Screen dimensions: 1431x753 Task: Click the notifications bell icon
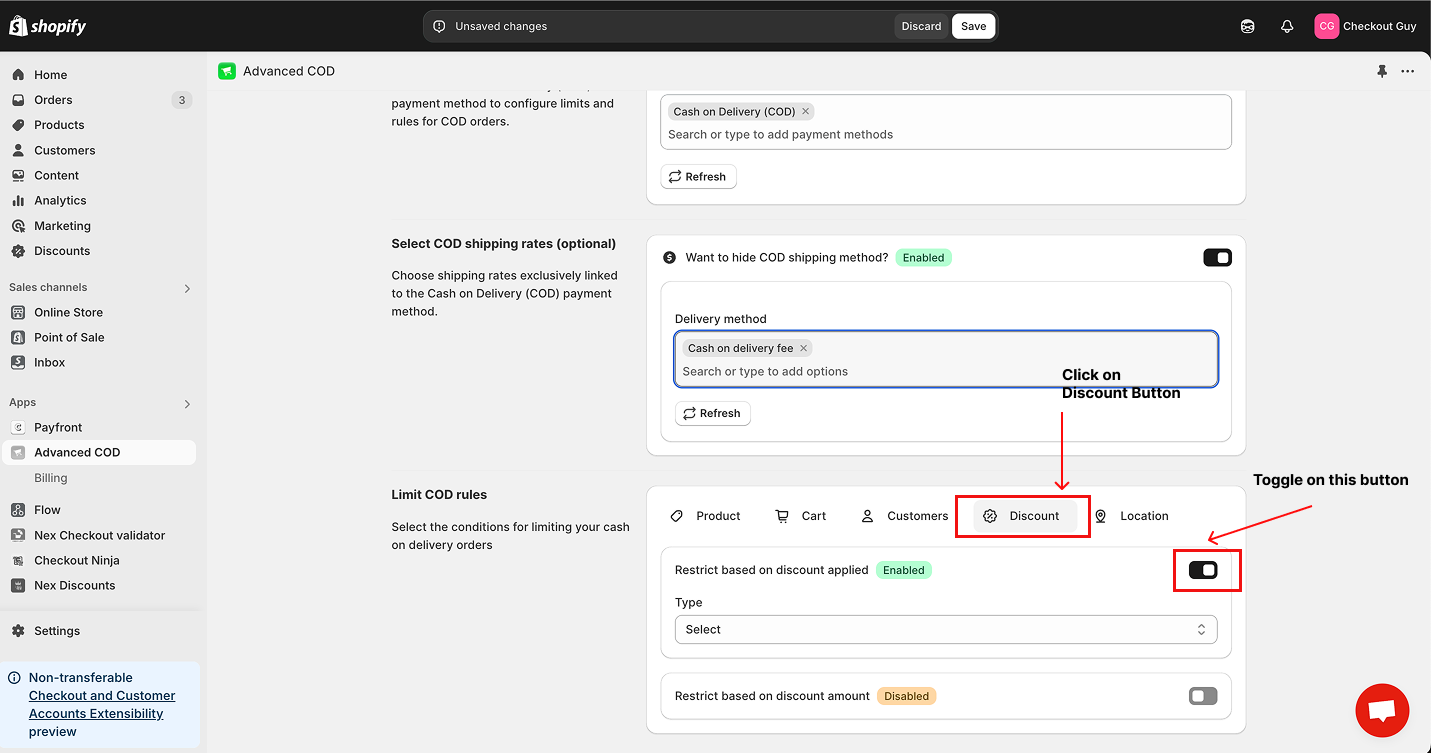[x=1287, y=27]
